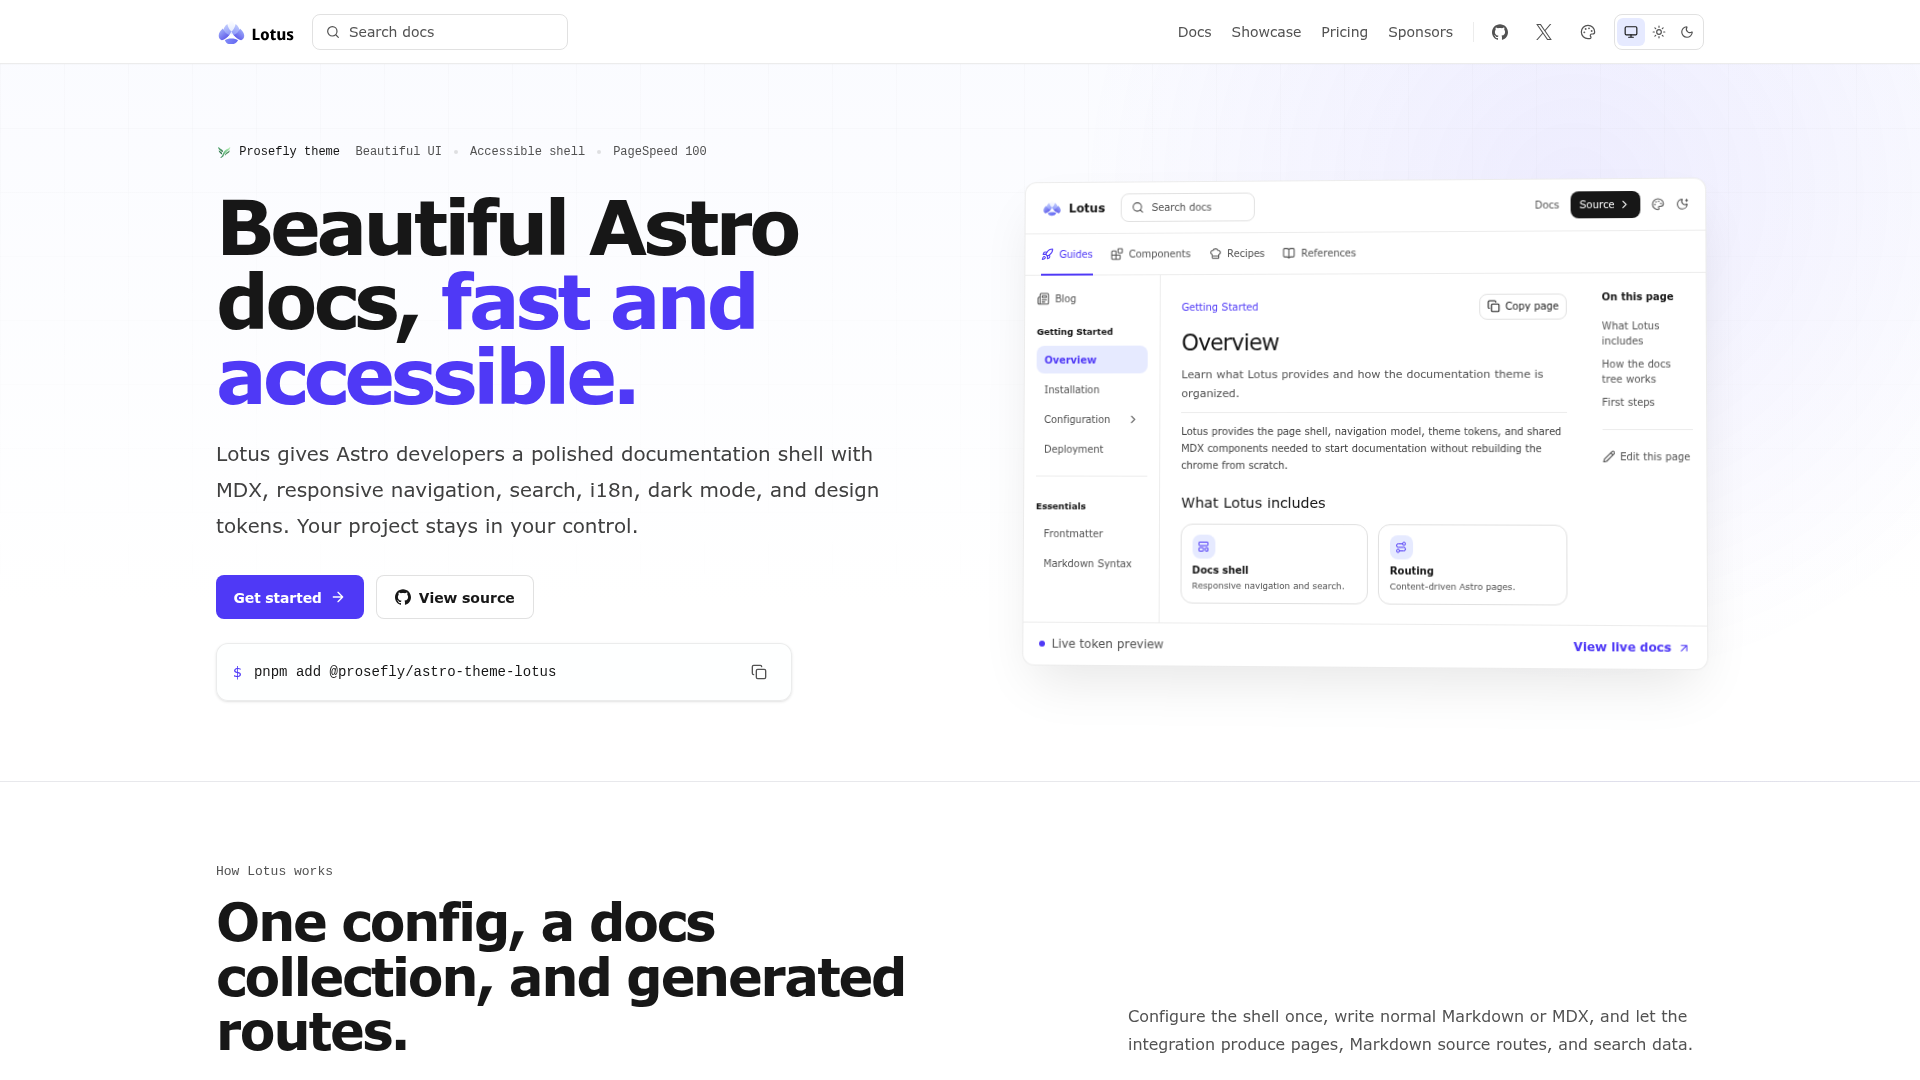Open Blog in preview sidebar
Screen dimensions: 1920x1080
pos(1057,299)
